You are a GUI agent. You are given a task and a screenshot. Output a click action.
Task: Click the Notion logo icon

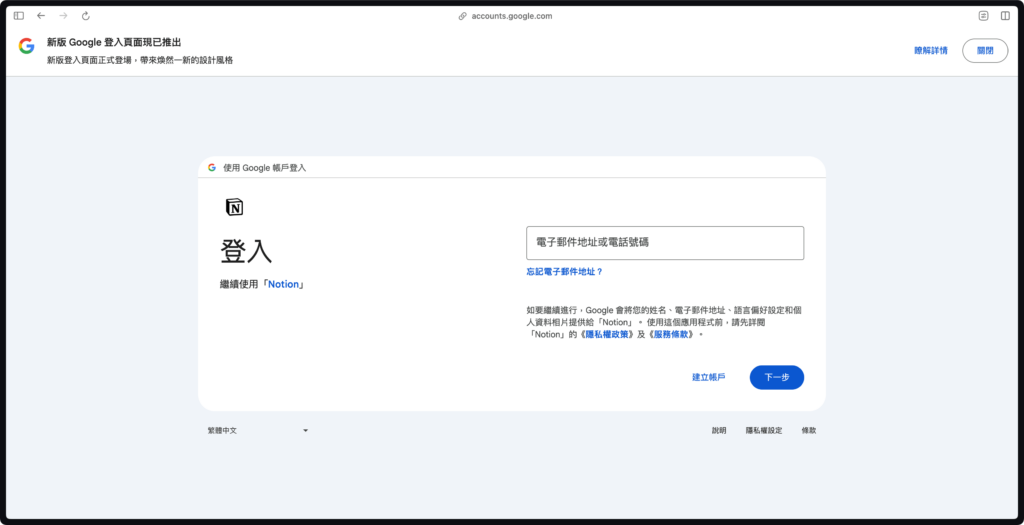(234, 207)
